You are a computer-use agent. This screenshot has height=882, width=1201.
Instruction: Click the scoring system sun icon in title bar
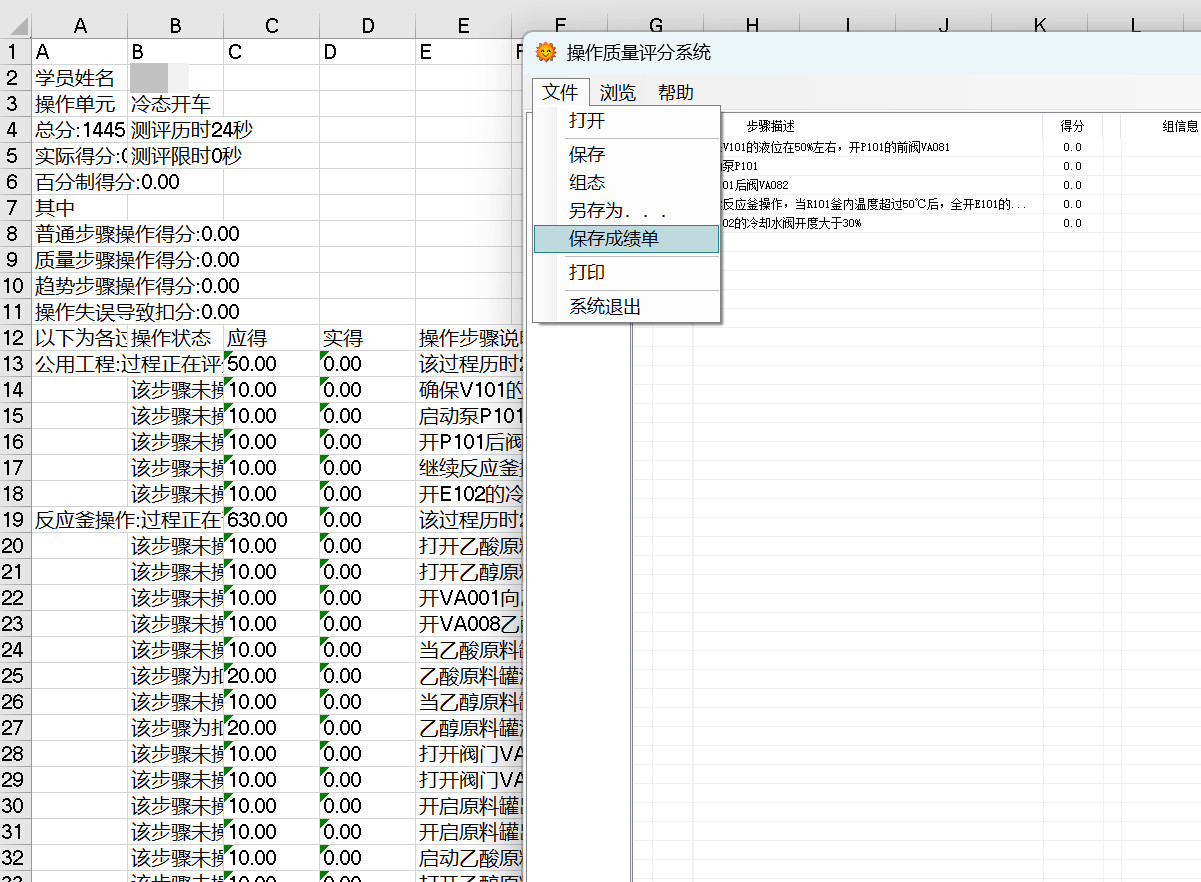coord(545,53)
